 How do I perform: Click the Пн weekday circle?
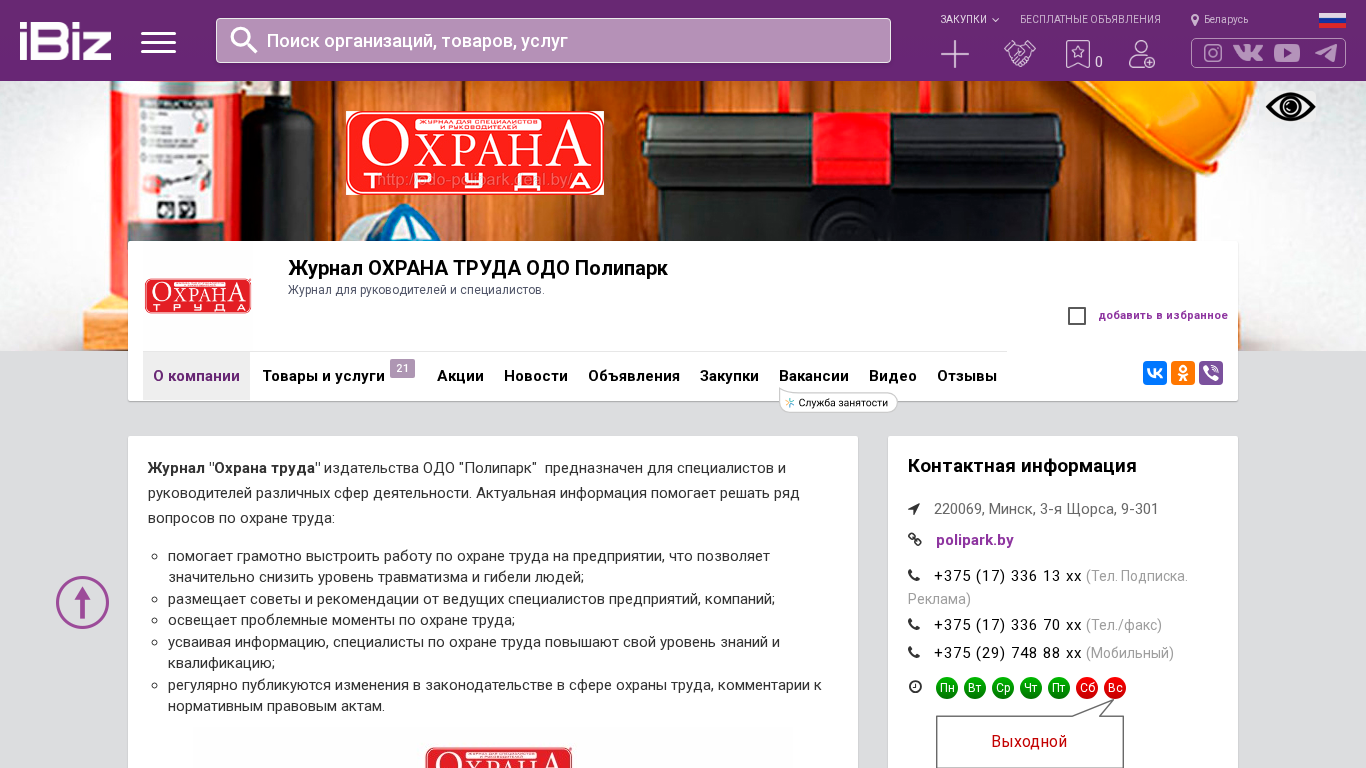(x=947, y=688)
